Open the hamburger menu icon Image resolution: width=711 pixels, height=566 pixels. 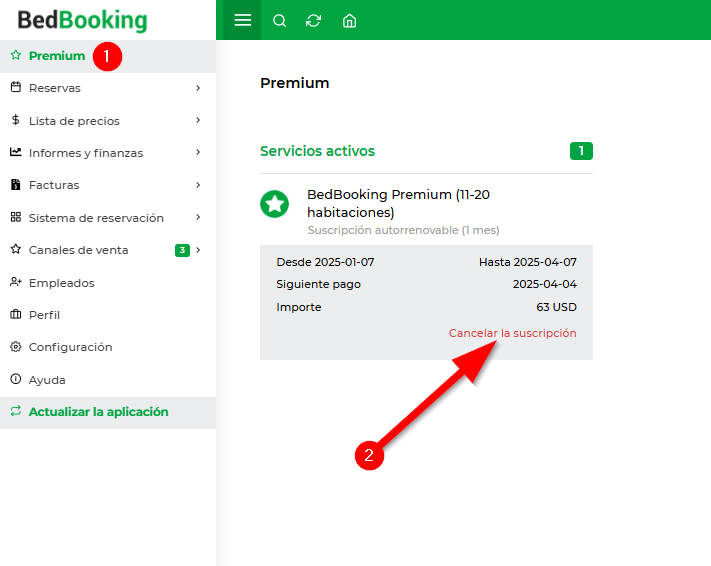tap(243, 20)
